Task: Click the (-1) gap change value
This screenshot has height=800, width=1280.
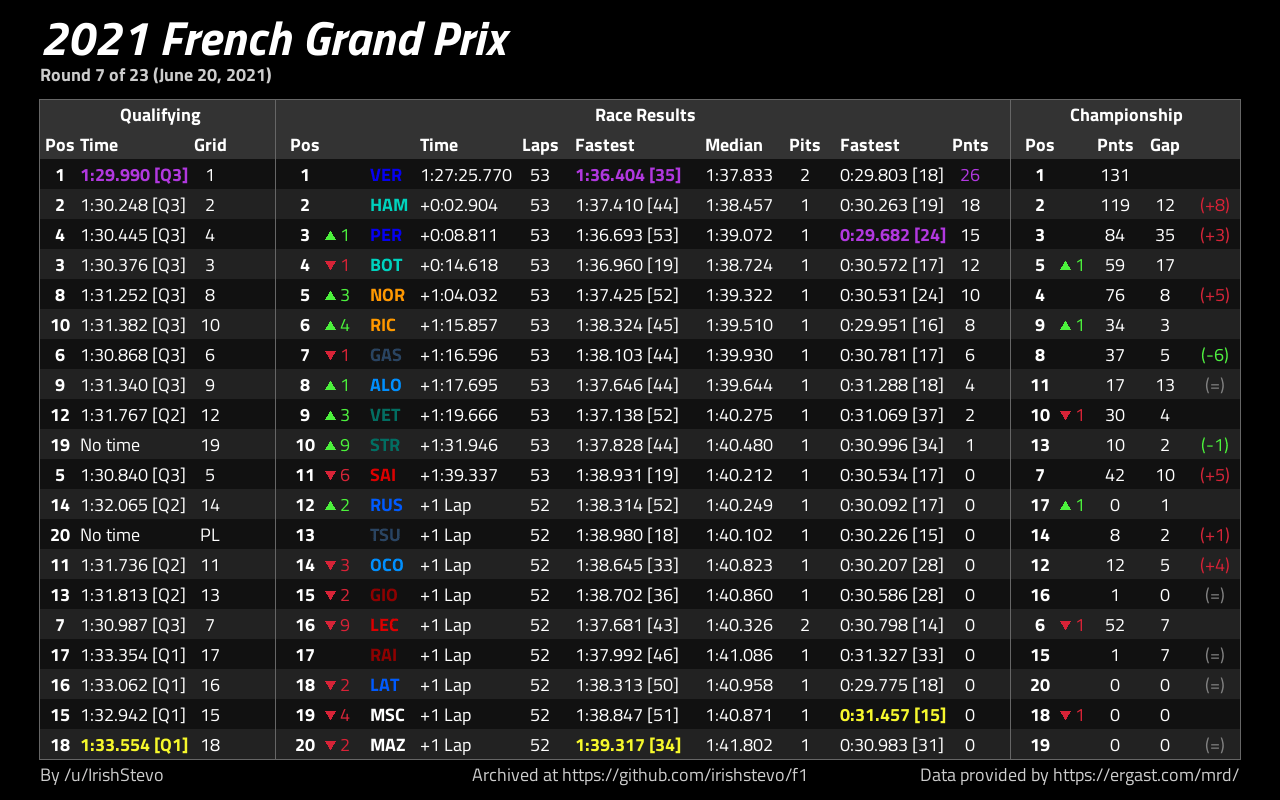Action: tap(1214, 445)
